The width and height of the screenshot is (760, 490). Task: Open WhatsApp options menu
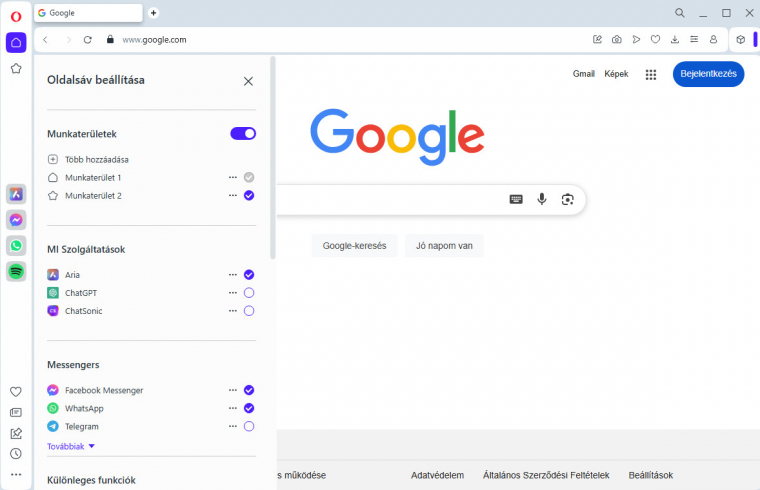point(233,408)
